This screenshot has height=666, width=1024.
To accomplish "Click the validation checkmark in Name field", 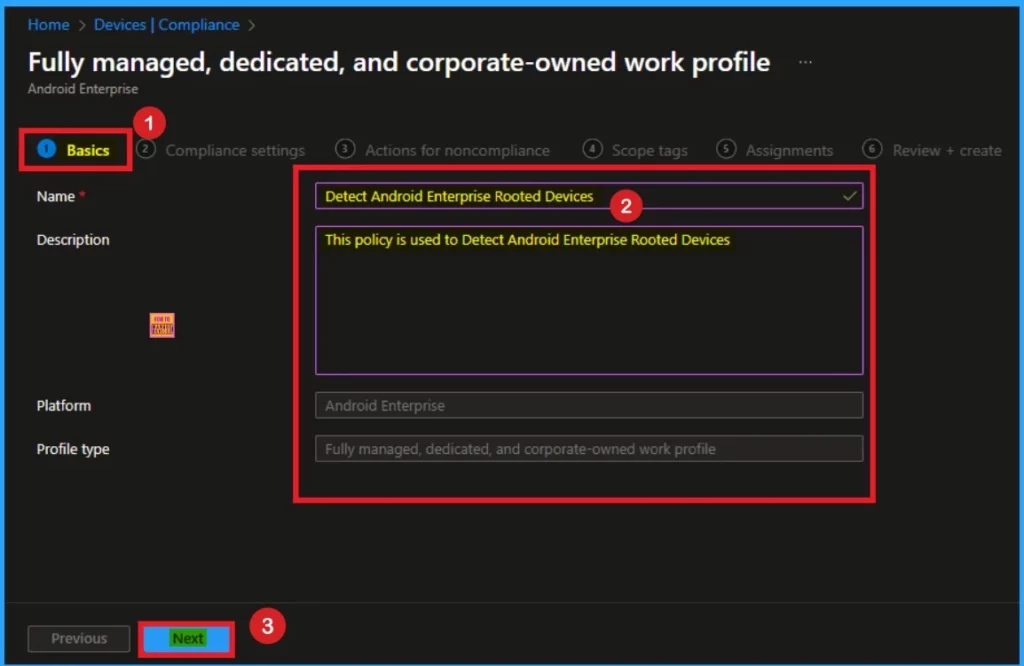I will pos(849,196).
